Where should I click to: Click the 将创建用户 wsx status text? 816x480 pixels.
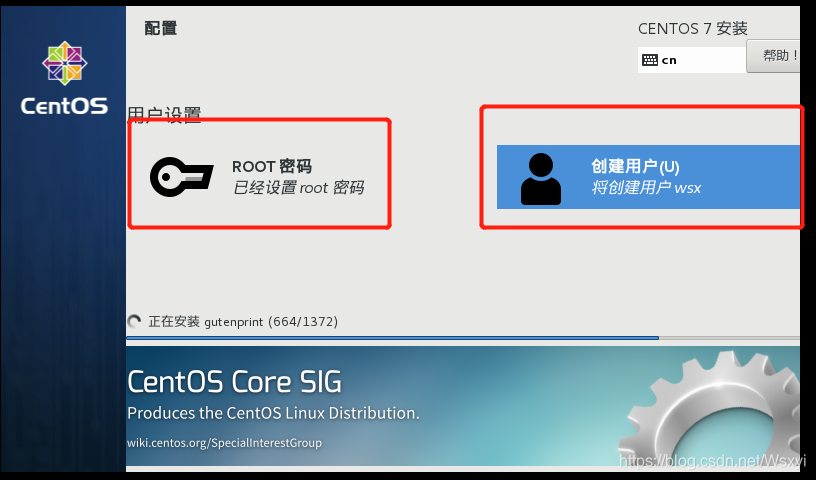point(646,187)
